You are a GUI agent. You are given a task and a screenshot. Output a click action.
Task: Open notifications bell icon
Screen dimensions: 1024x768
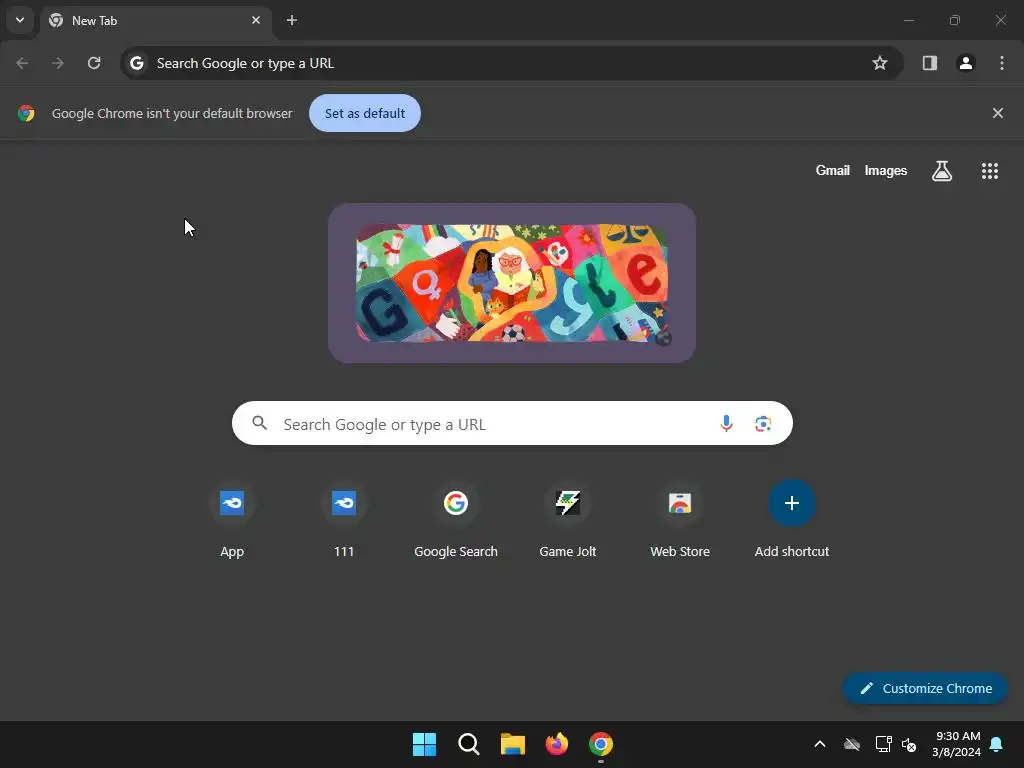click(997, 744)
